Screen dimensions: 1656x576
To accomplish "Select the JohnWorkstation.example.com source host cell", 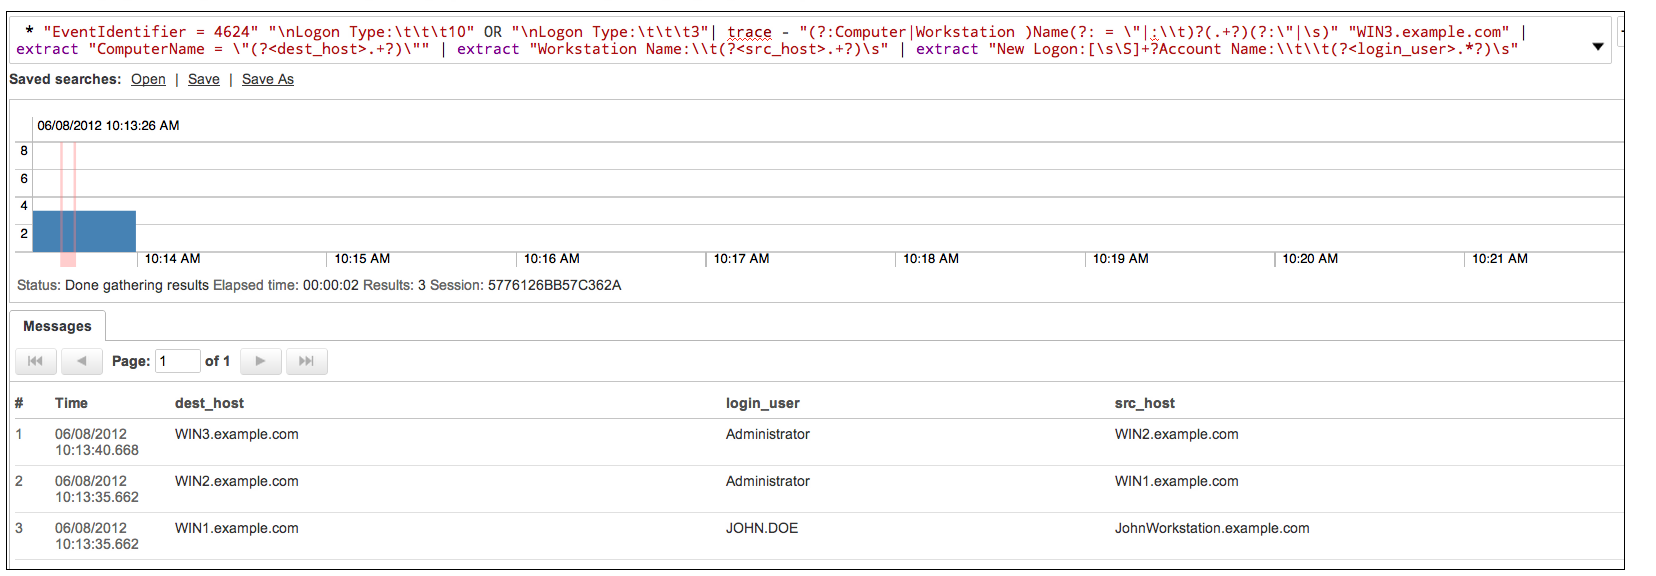I will point(1211,528).
